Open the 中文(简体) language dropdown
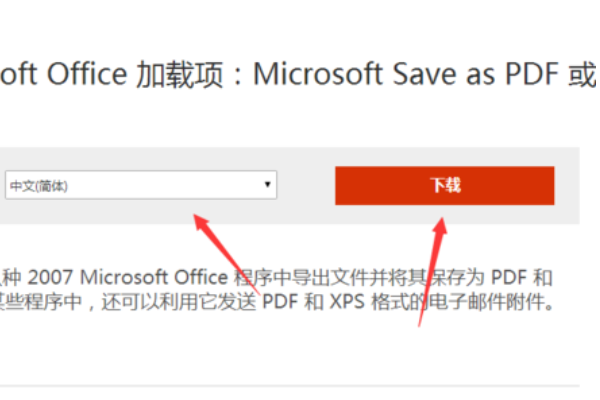 [140, 185]
